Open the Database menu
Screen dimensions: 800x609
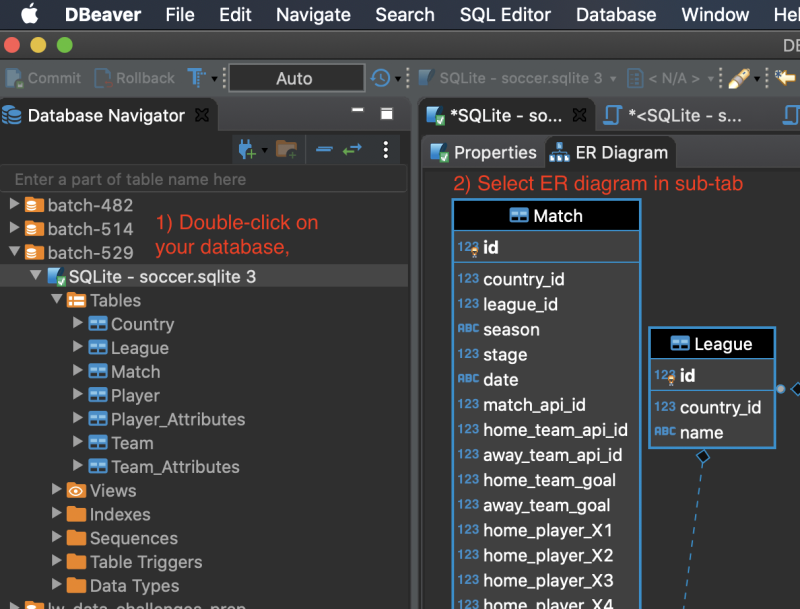click(x=616, y=15)
